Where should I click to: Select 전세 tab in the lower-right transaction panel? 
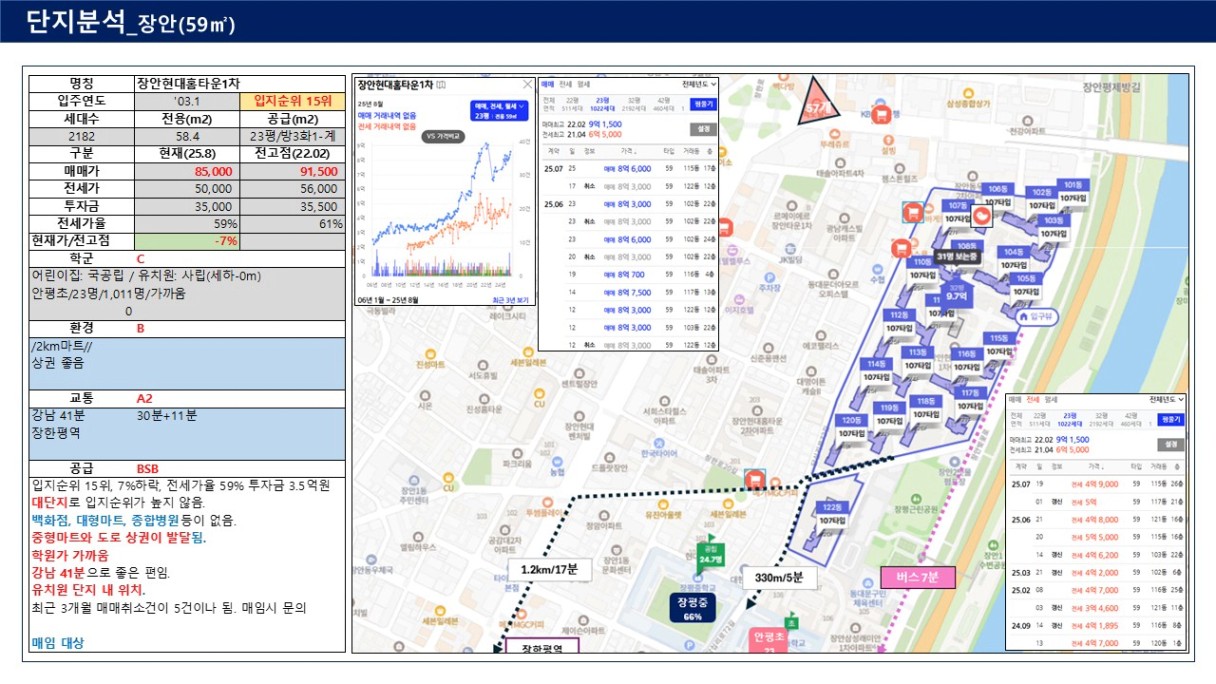click(1032, 398)
